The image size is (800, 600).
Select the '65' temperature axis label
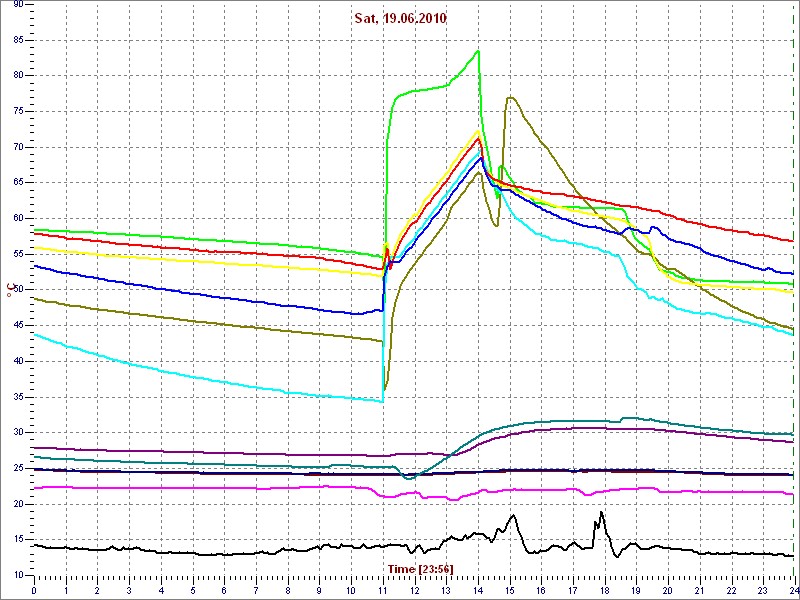pyautogui.click(x=17, y=183)
